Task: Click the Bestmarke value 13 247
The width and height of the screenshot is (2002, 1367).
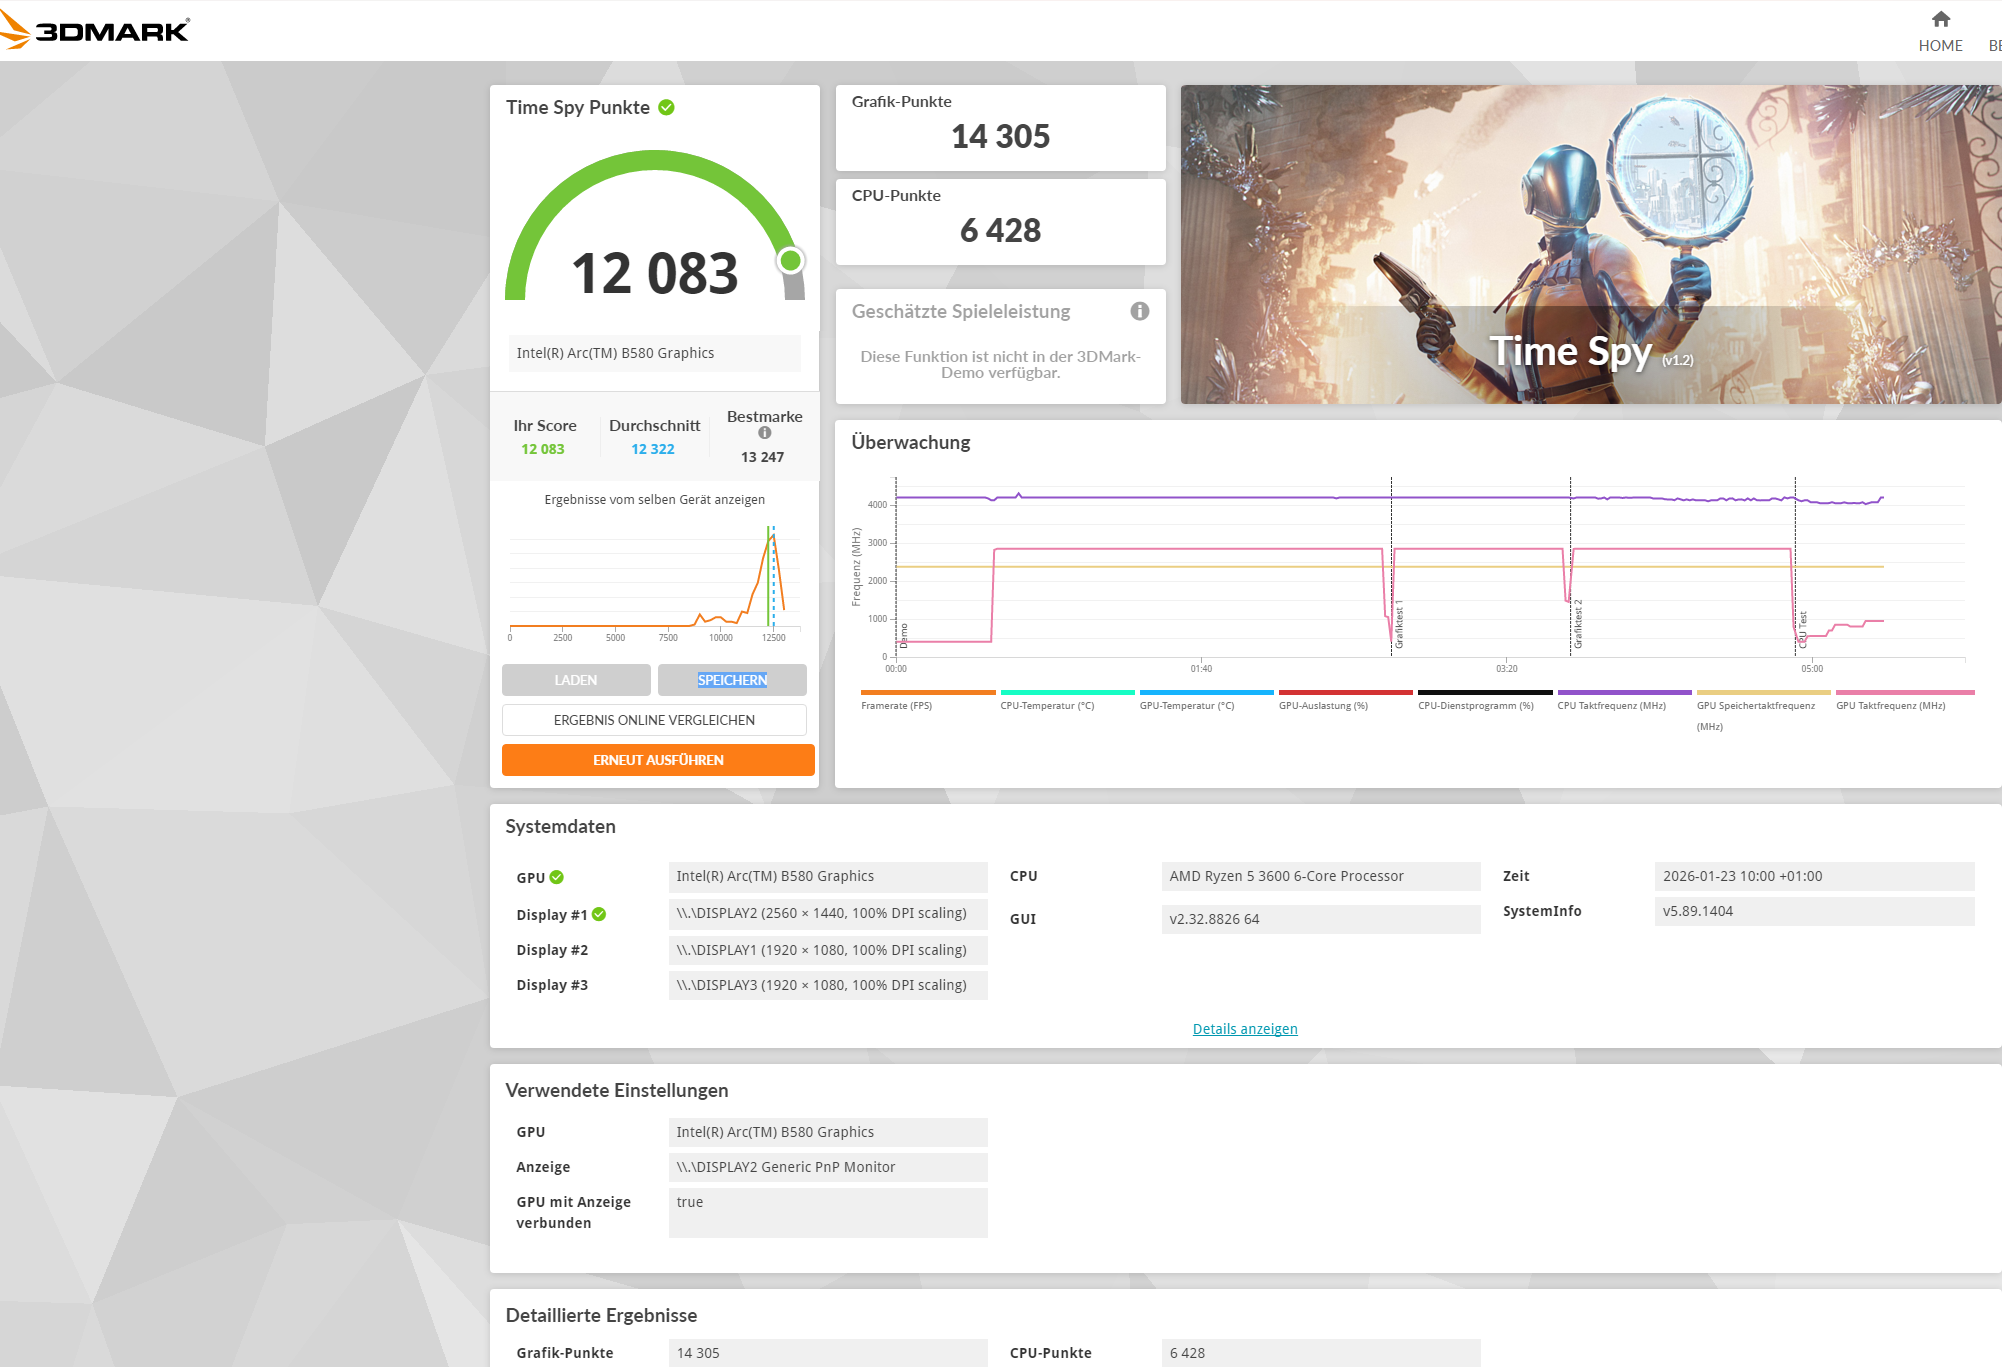Action: pos(762,457)
